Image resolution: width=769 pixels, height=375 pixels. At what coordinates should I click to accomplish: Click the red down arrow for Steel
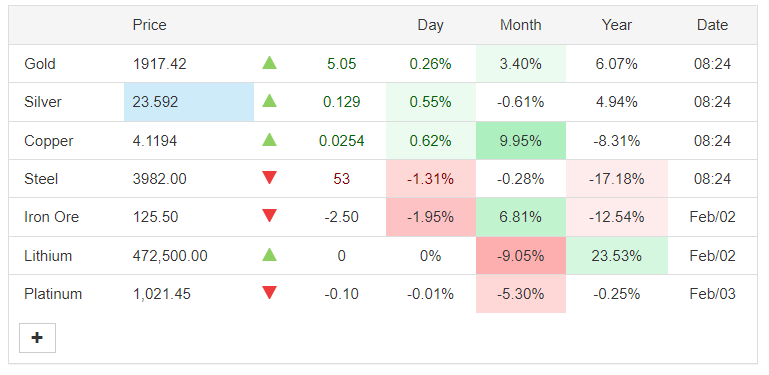269,178
